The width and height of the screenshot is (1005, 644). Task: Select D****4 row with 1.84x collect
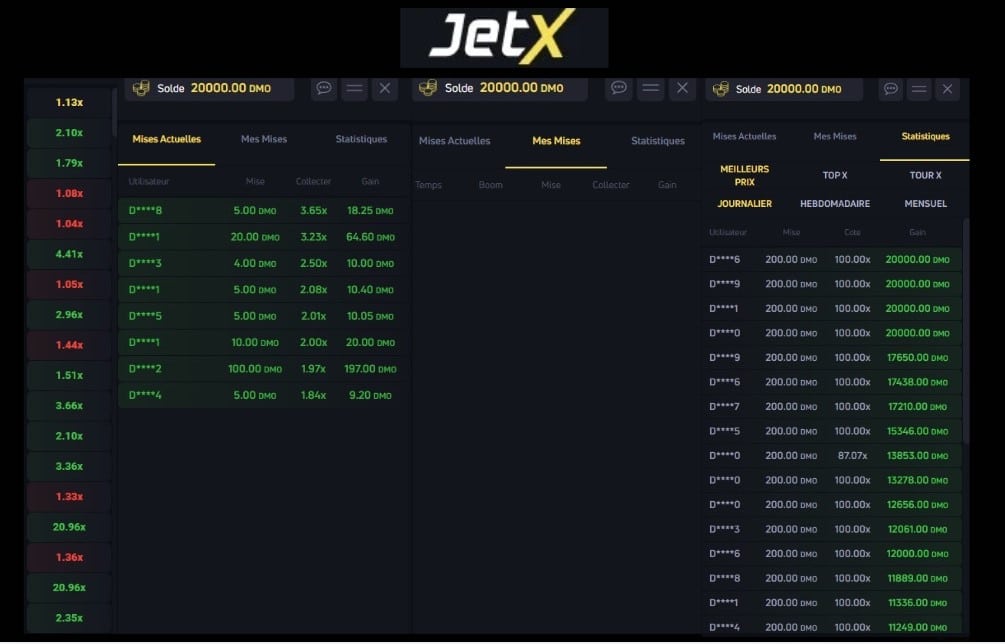click(262, 395)
